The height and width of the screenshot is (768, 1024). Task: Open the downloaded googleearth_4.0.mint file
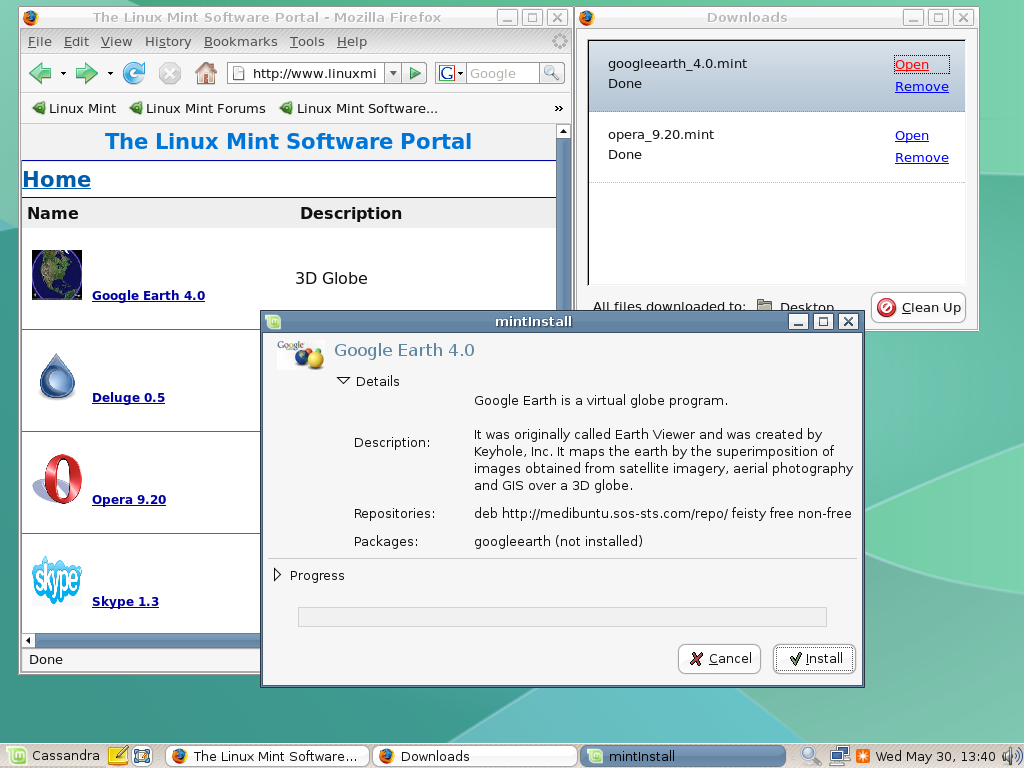click(x=912, y=65)
